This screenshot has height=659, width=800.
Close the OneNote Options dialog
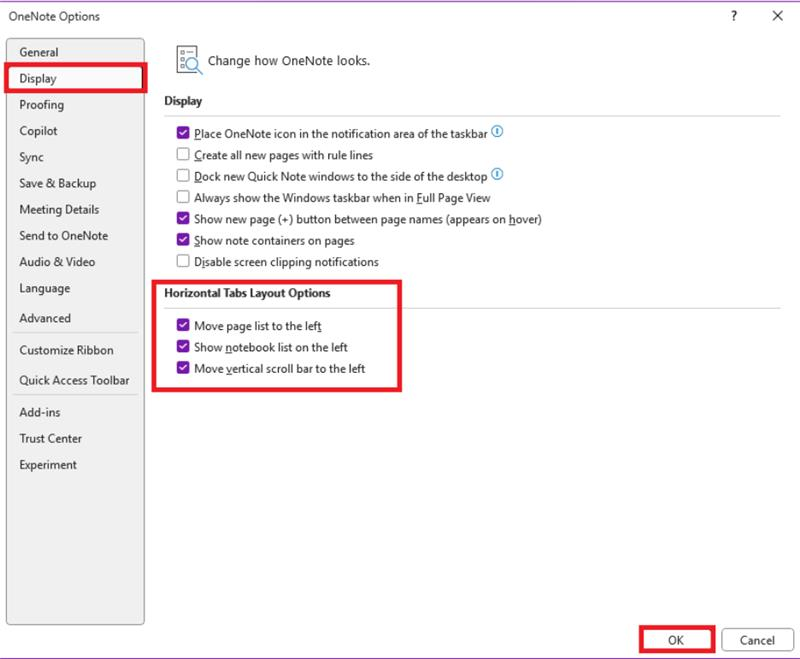(777, 16)
